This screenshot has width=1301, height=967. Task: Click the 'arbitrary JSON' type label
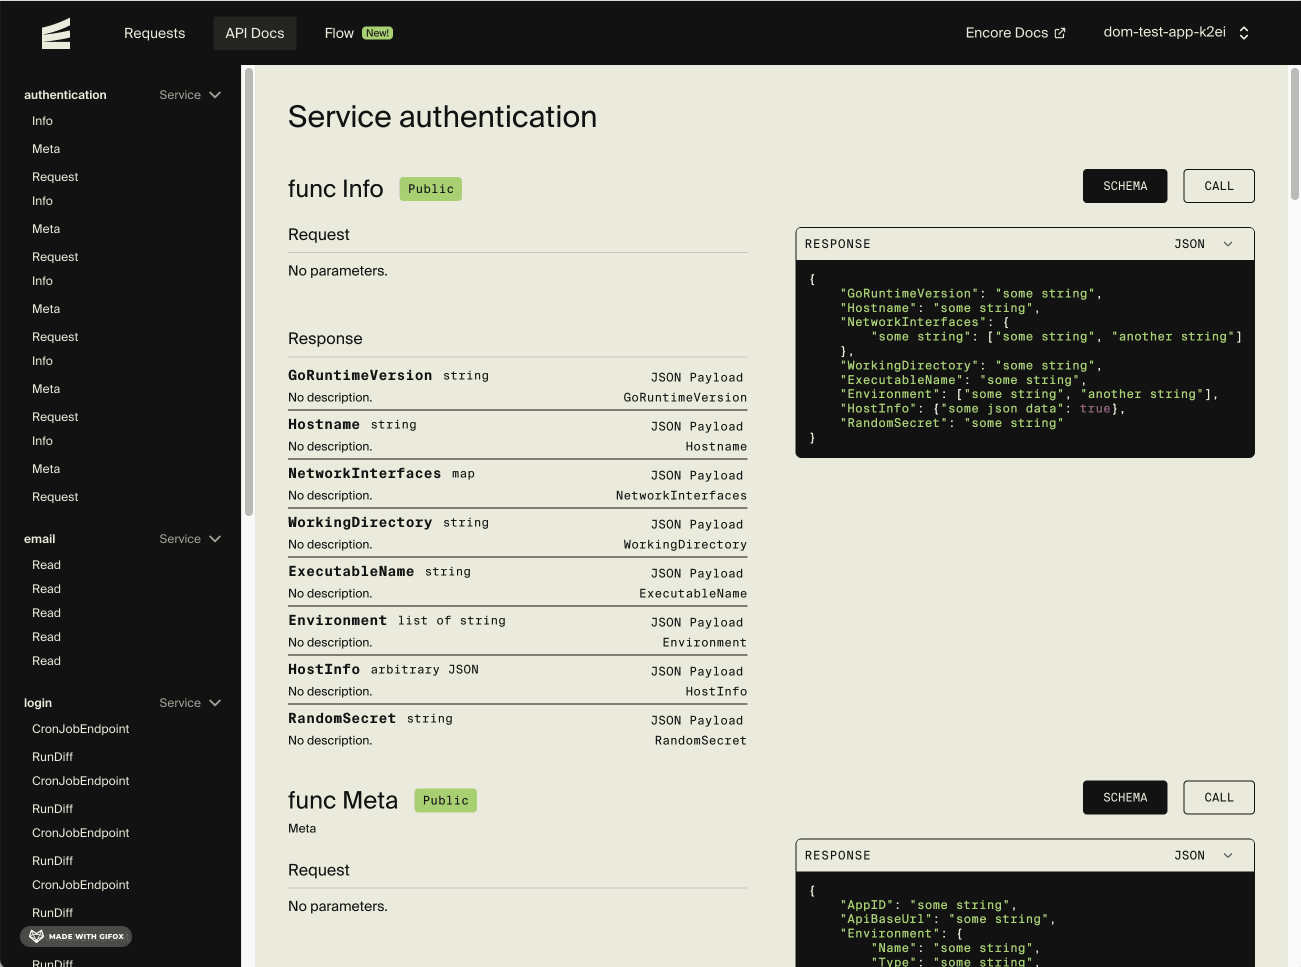(425, 670)
